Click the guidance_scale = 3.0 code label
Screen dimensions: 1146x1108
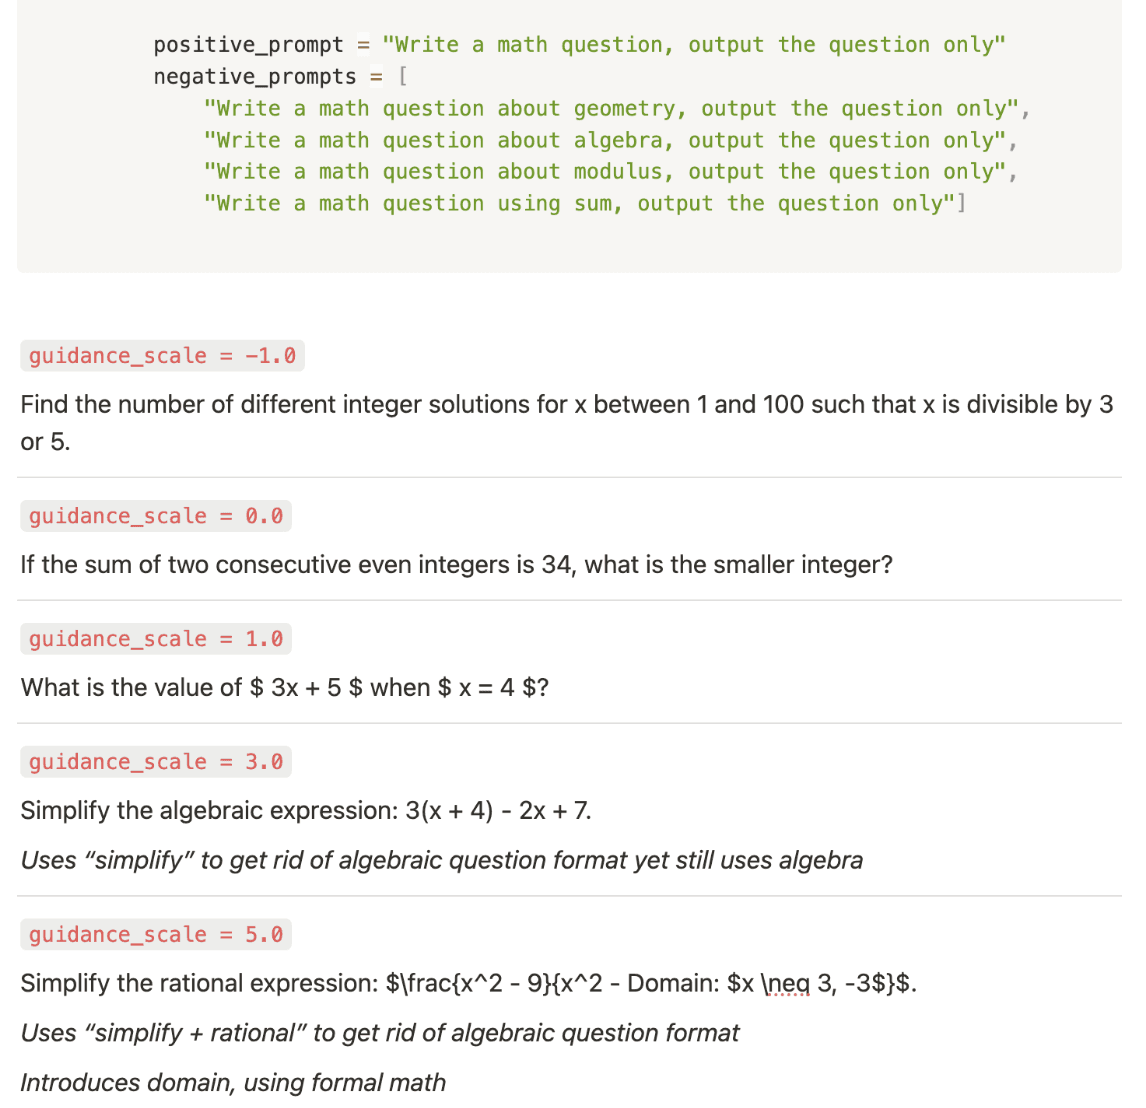156,762
